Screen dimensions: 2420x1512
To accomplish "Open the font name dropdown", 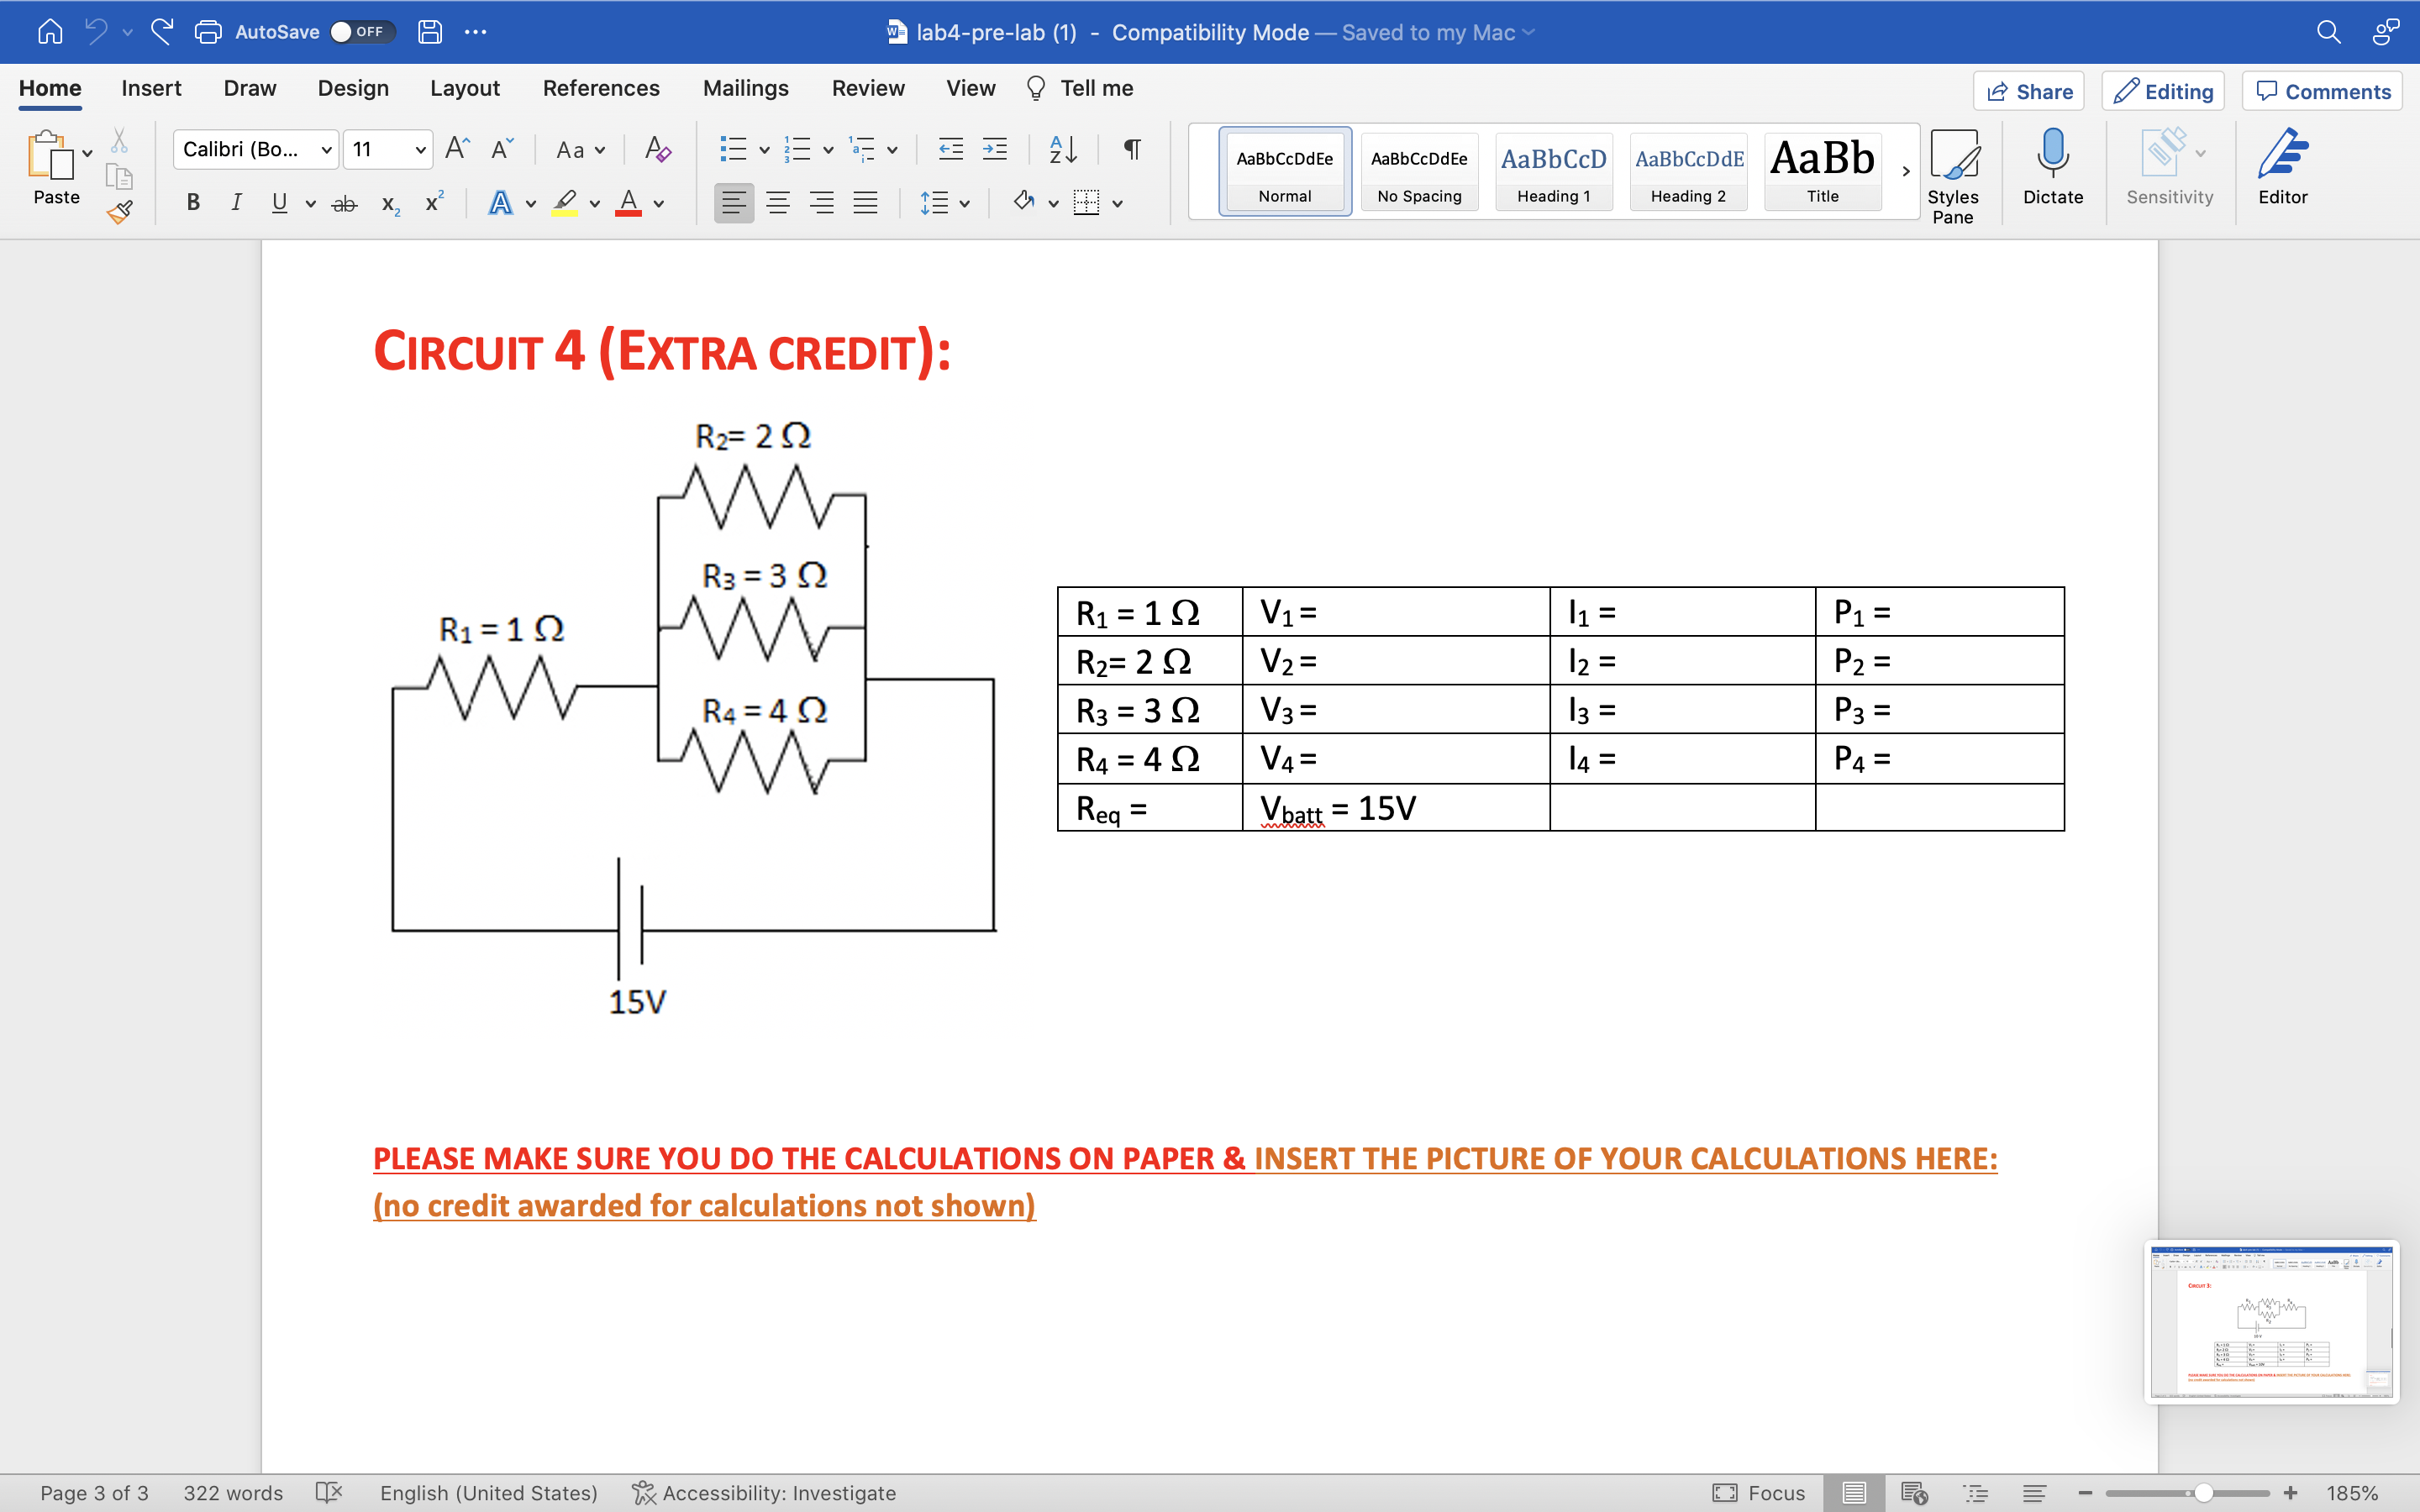I will (326, 150).
